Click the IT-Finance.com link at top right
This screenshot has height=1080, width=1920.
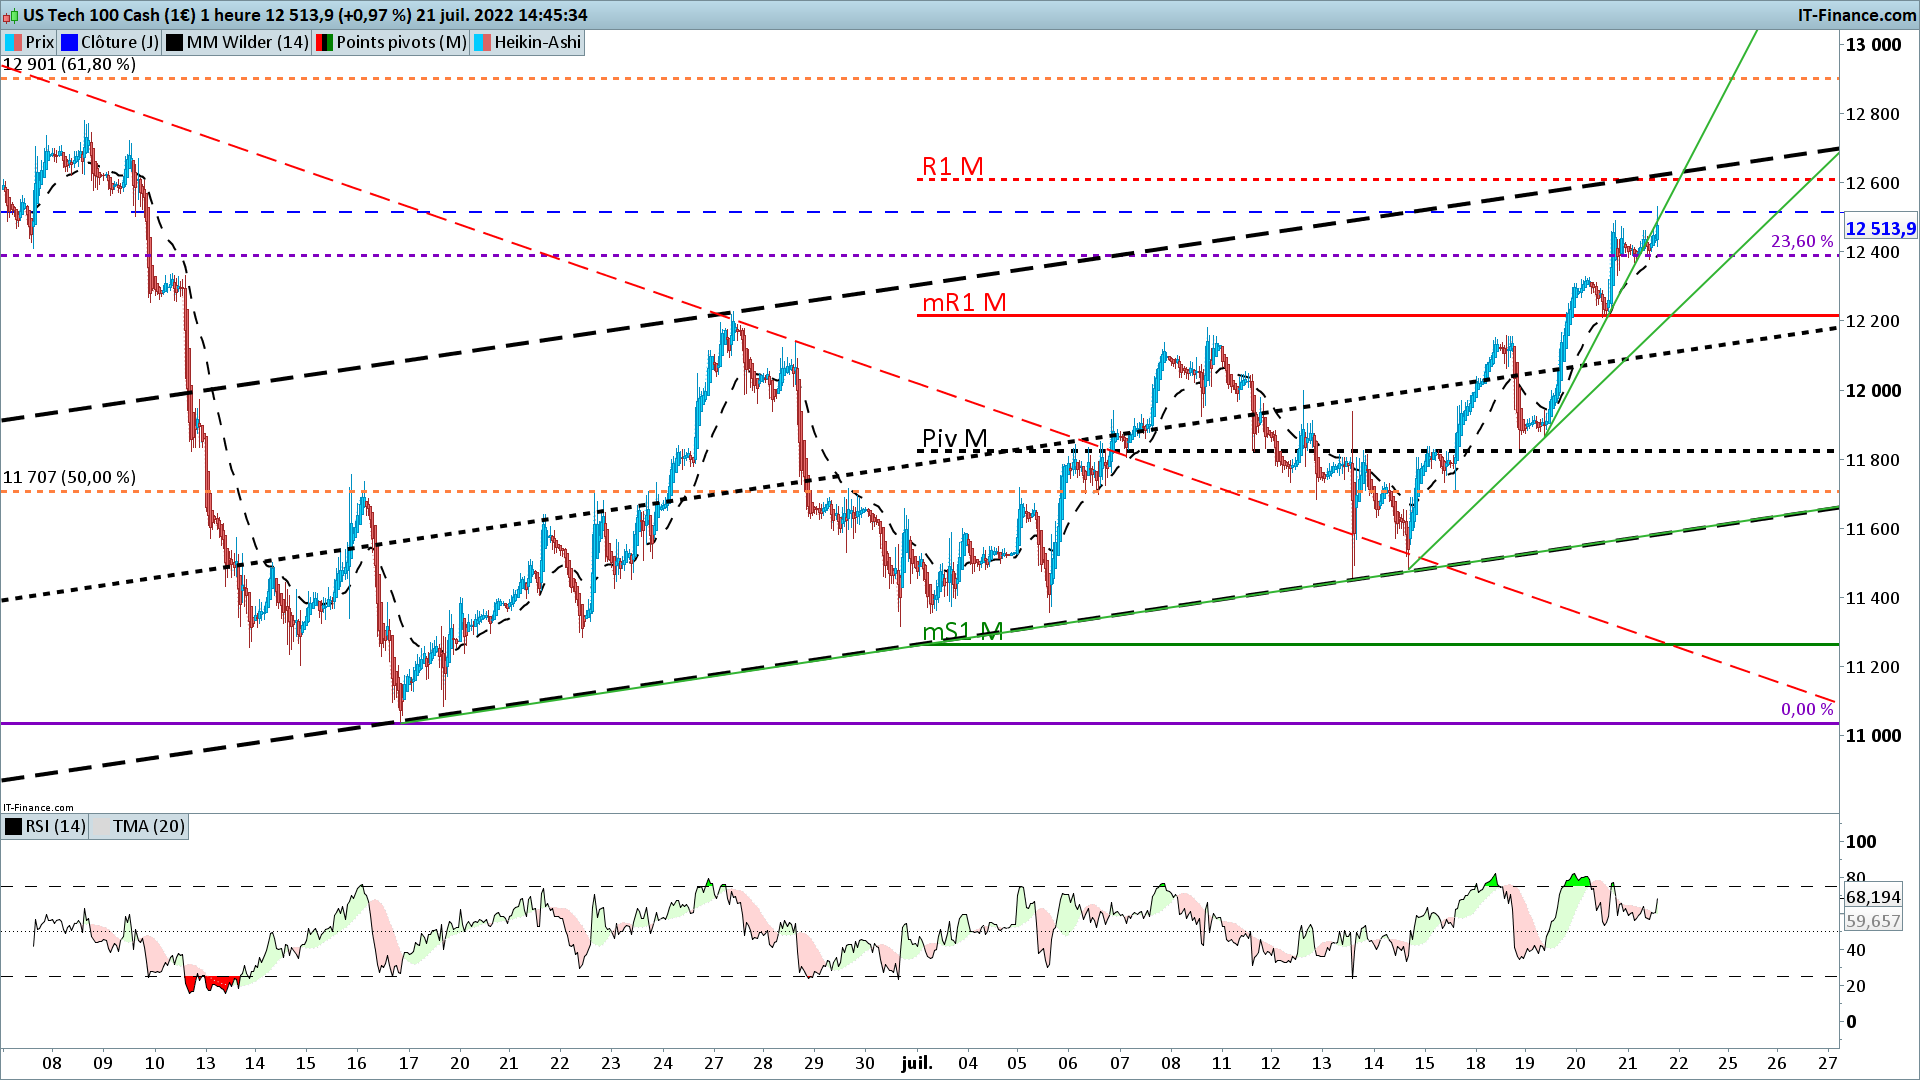click(1856, 15)
